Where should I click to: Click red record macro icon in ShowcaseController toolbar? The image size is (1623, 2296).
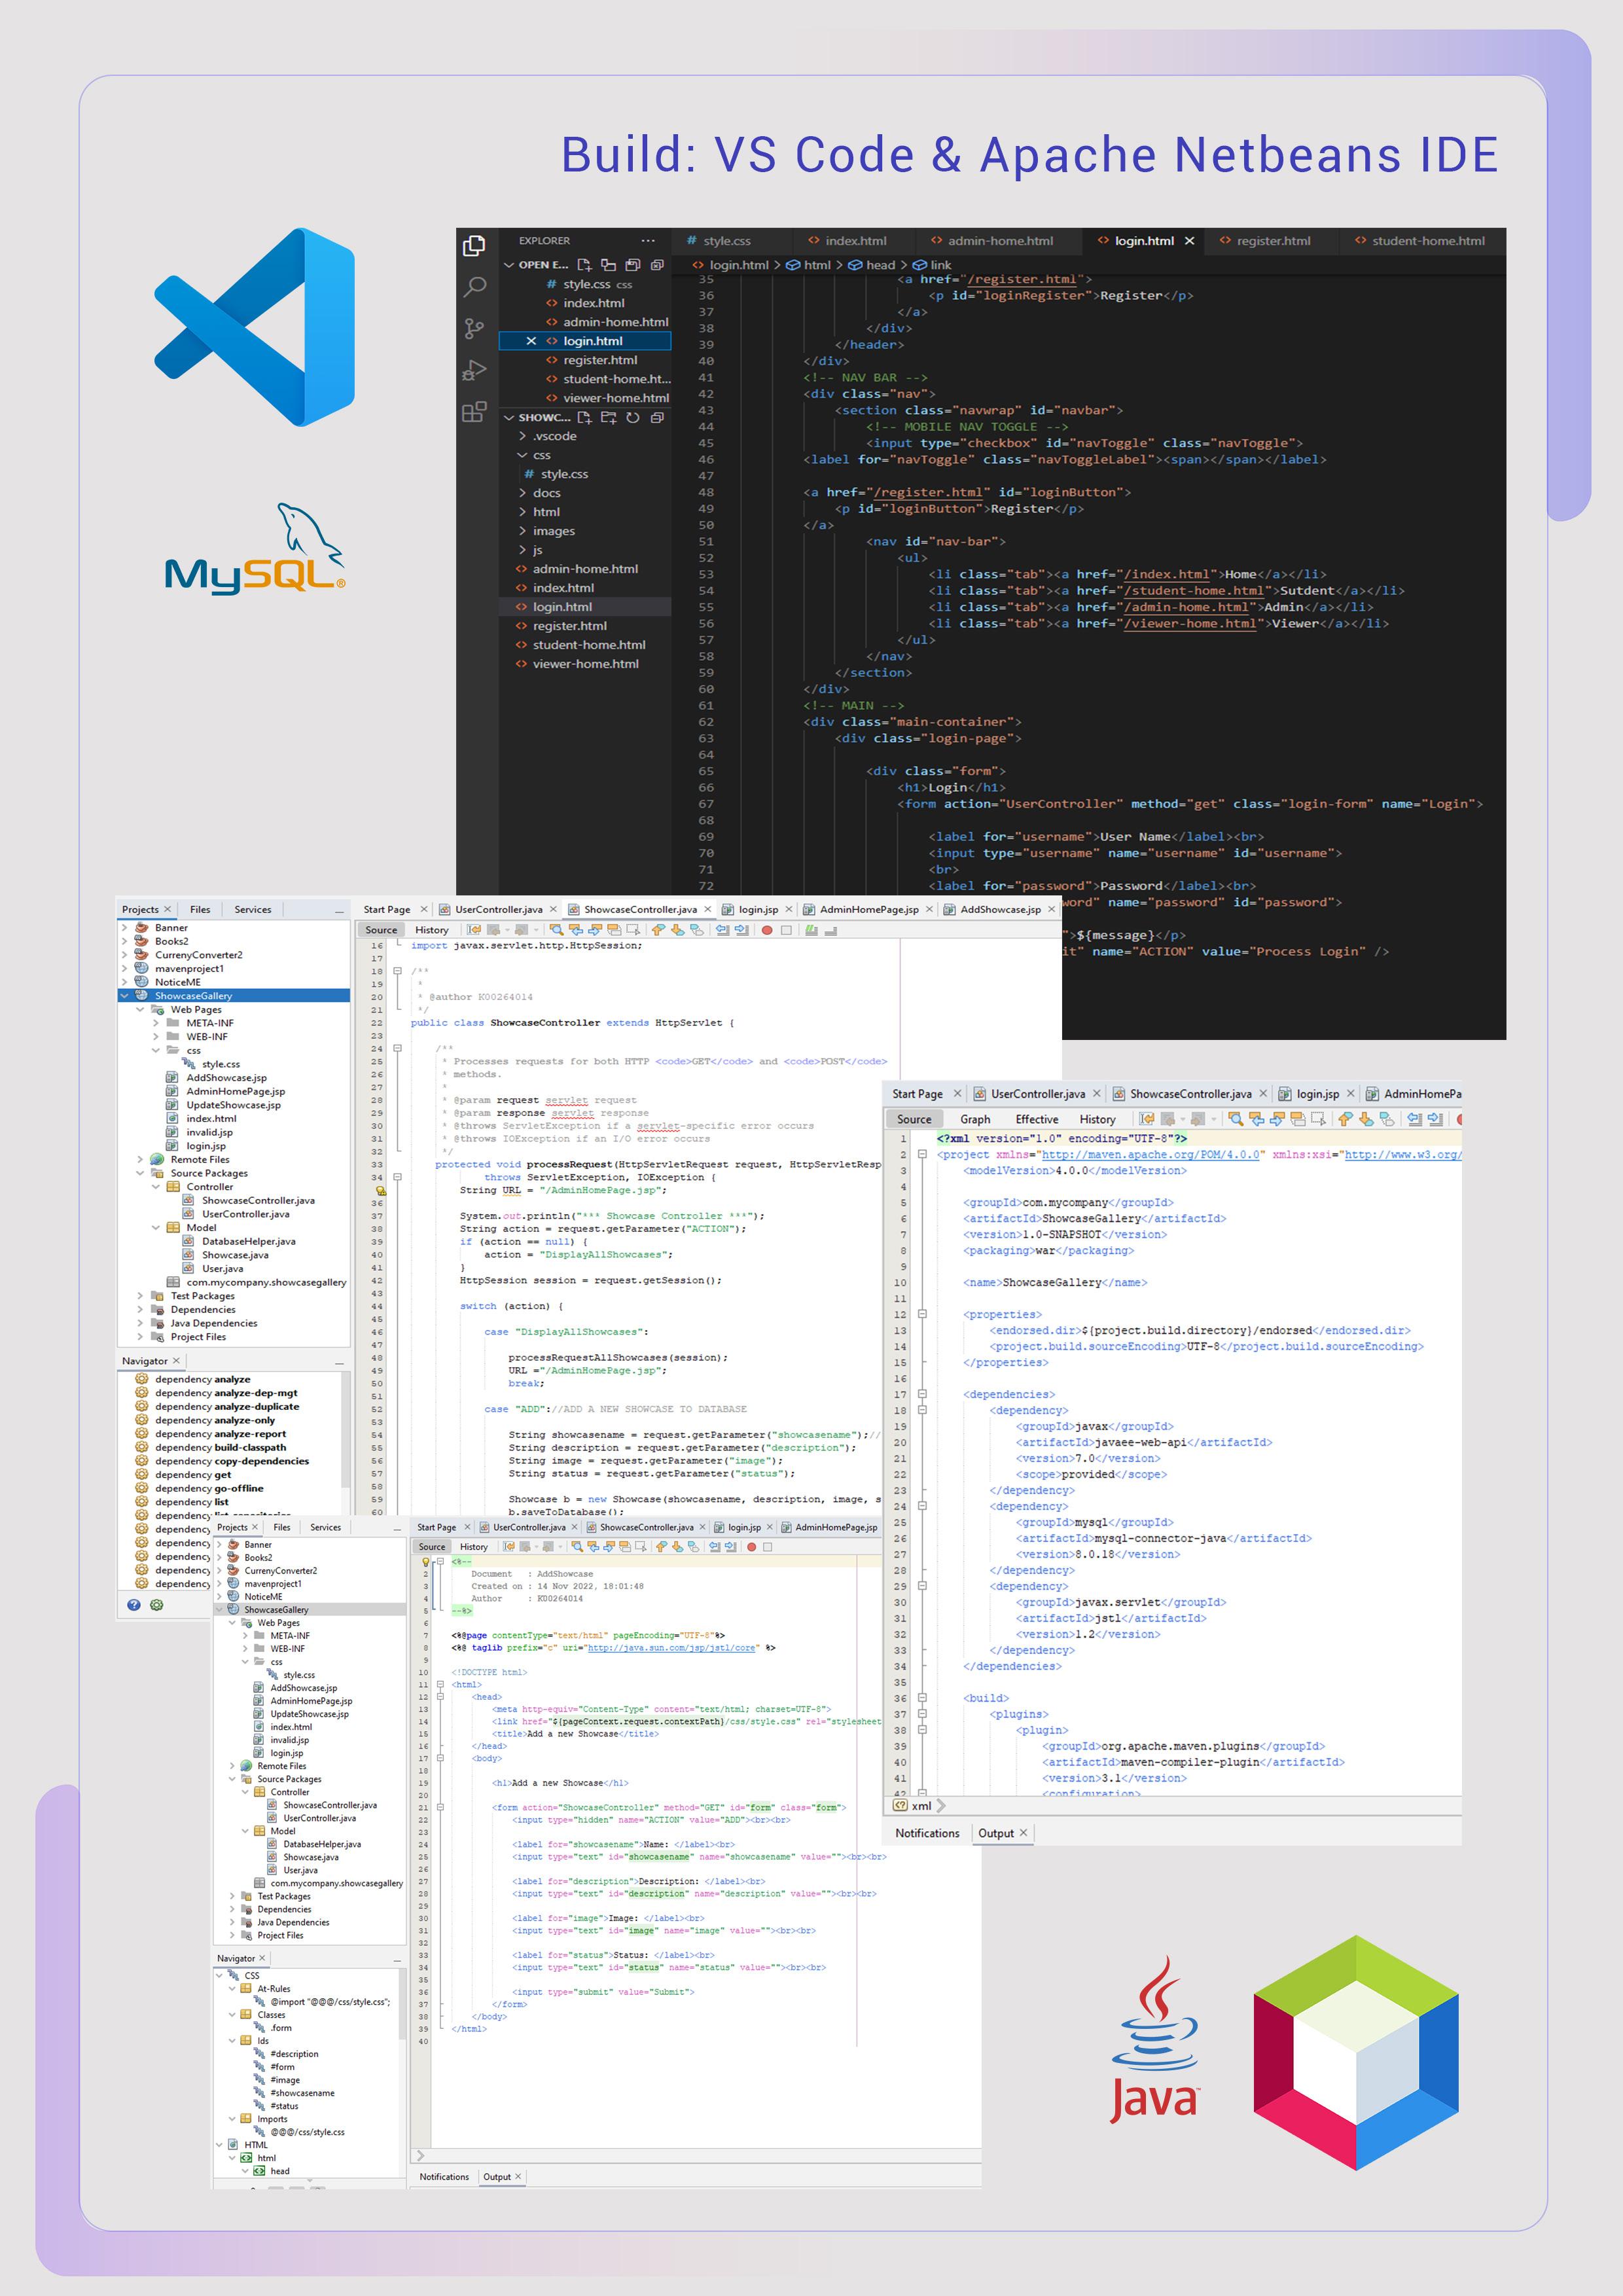(x=767, y=930)
